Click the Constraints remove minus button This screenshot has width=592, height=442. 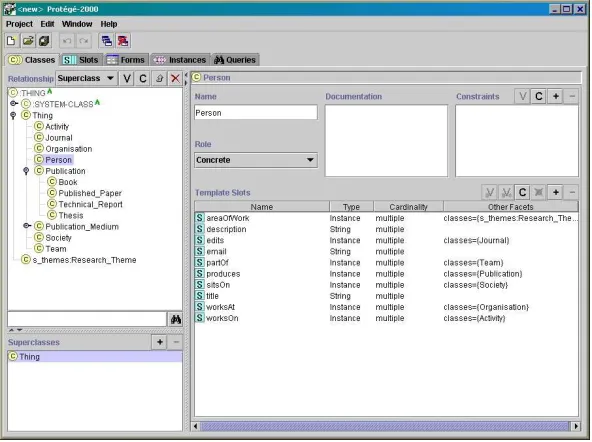point(572,97)
